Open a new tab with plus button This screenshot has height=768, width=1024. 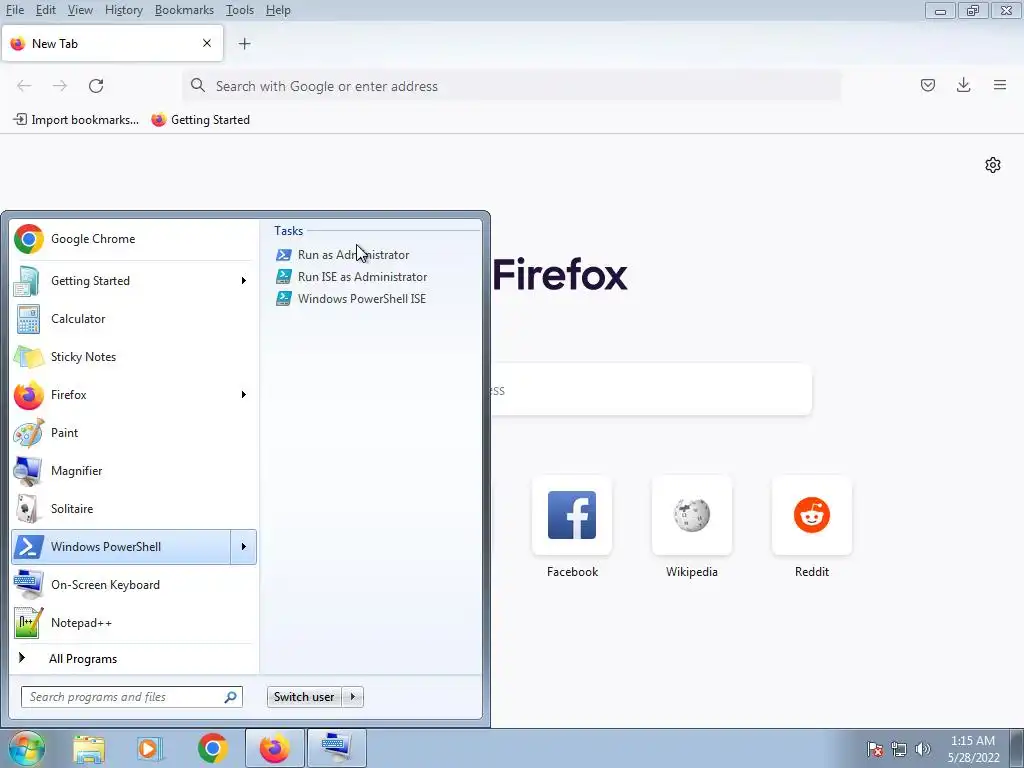[244, 44]
